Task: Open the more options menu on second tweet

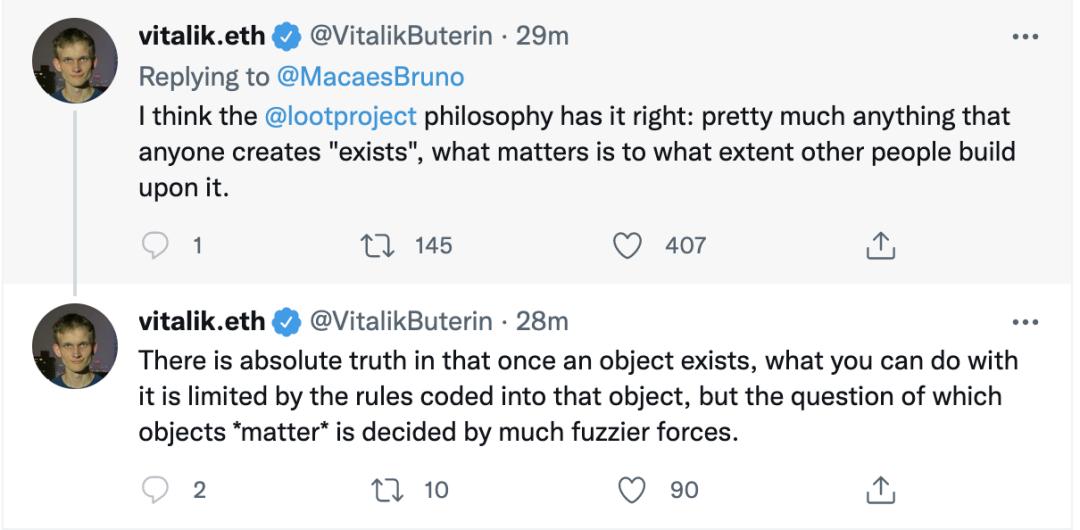Action: coord(1026,322)
